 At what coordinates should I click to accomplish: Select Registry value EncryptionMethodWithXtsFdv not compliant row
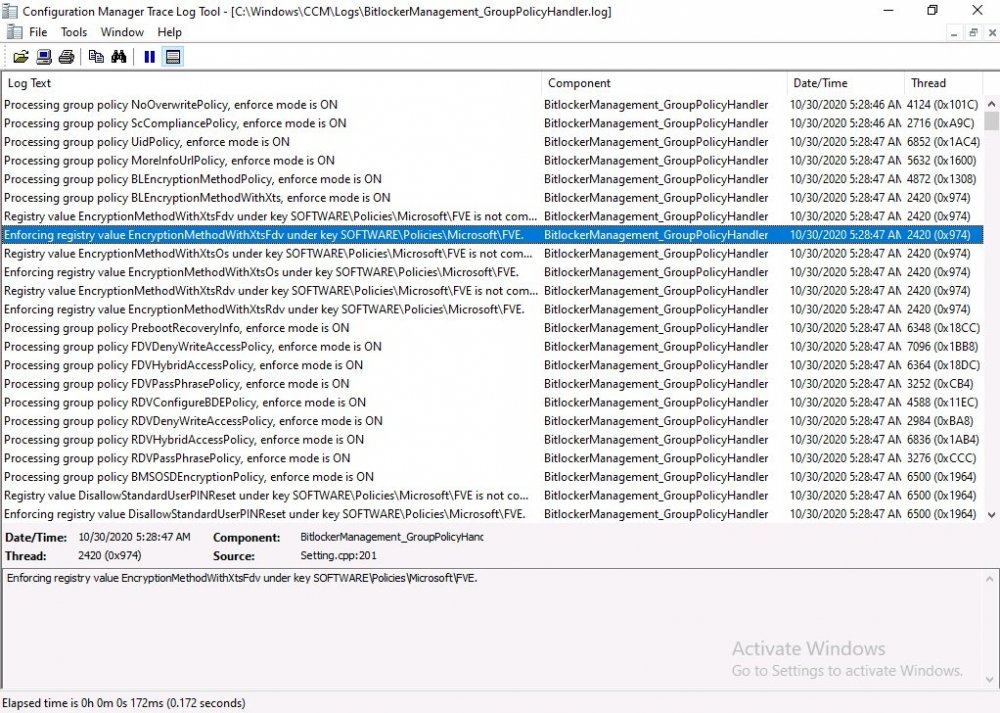tap(492, 216)
